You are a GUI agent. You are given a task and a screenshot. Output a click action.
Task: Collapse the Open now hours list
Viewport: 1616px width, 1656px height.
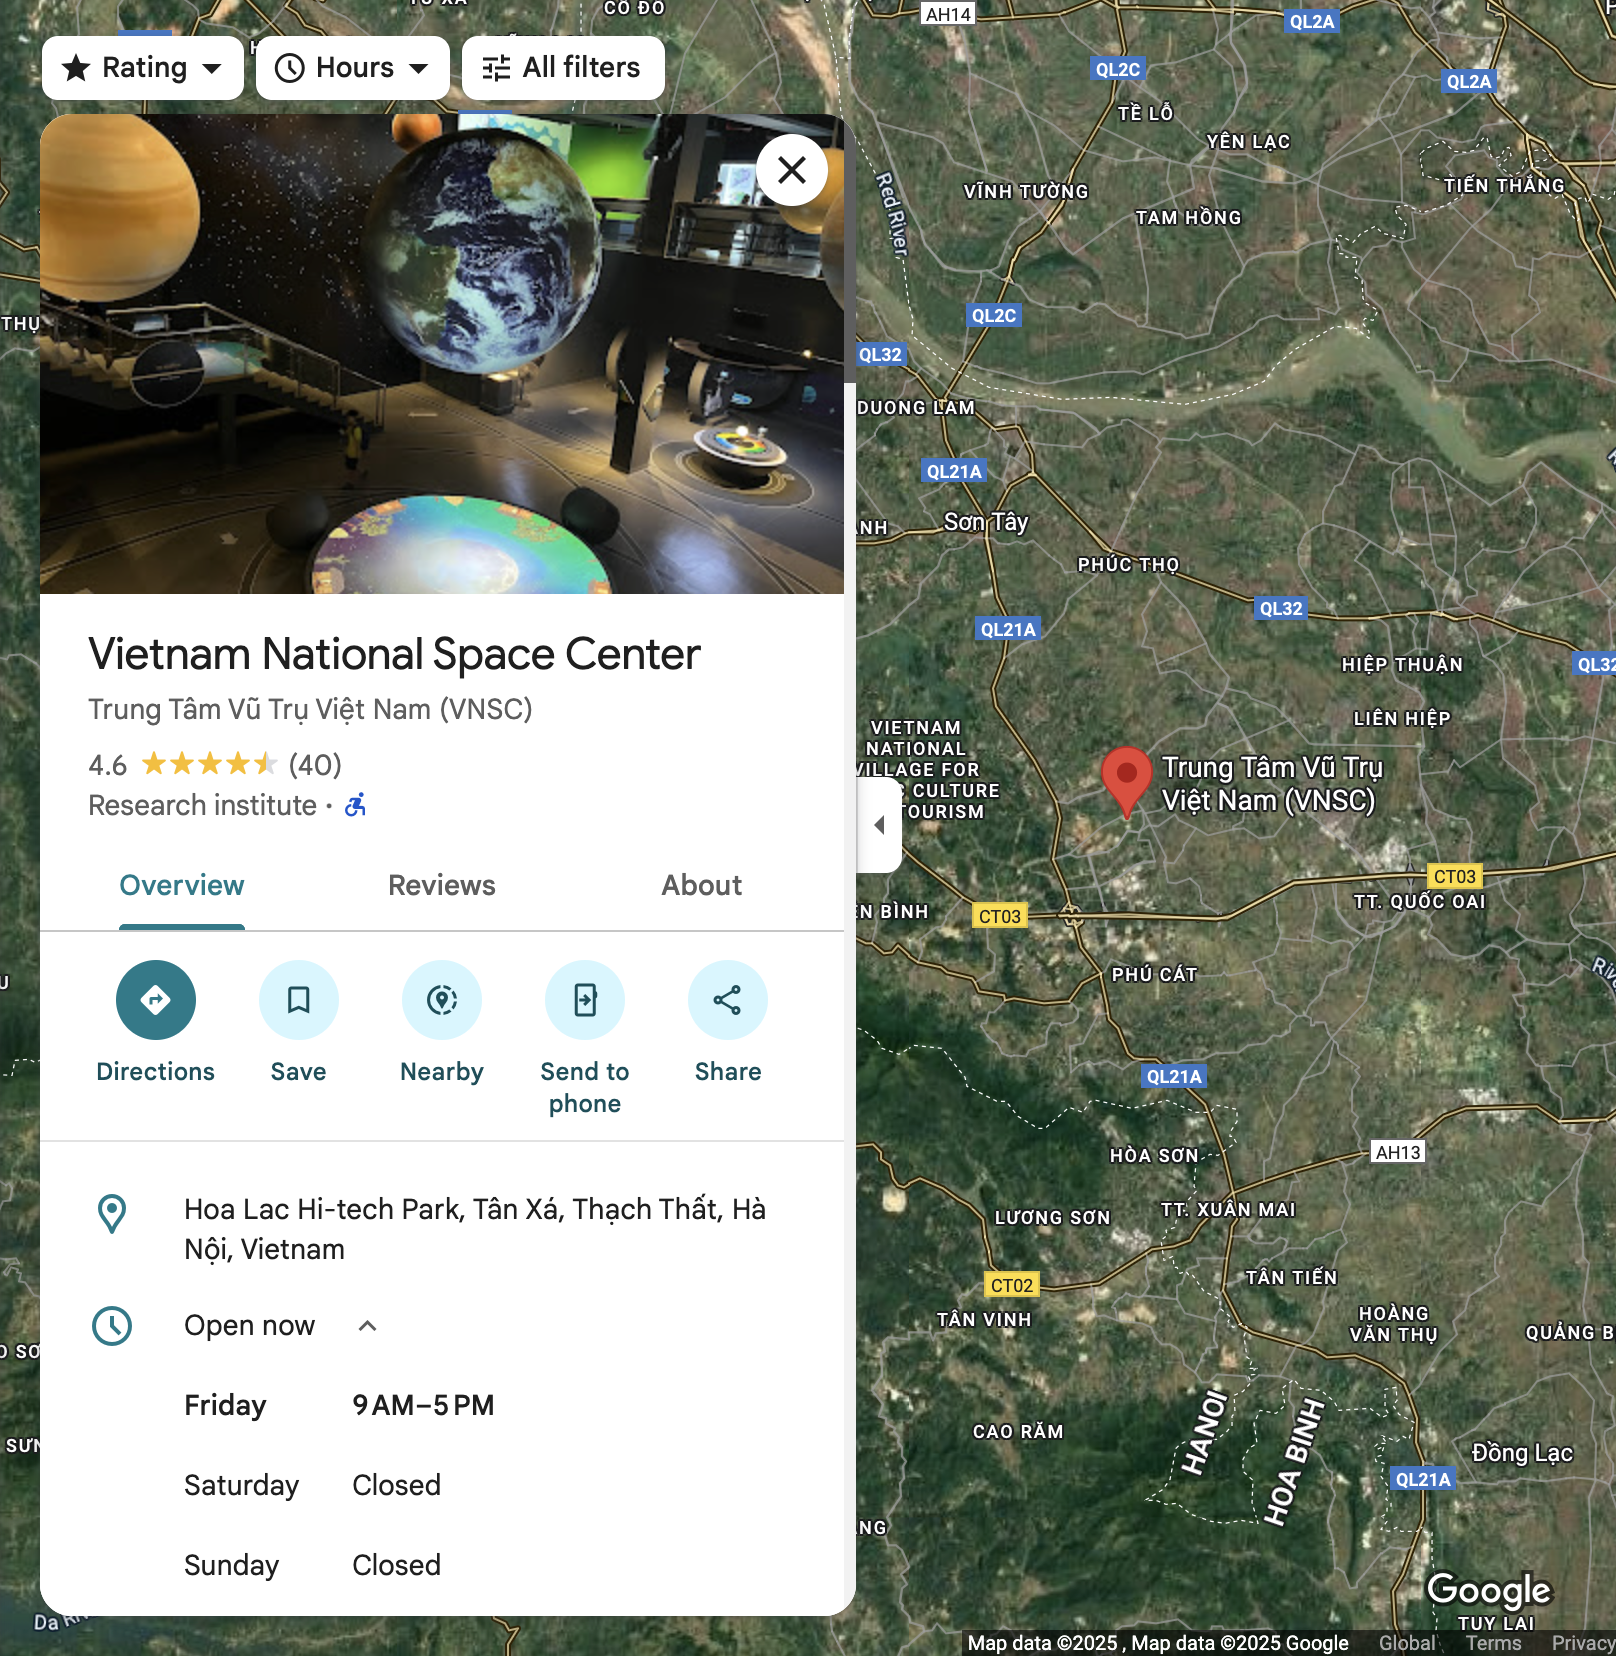coord(367,1326)
